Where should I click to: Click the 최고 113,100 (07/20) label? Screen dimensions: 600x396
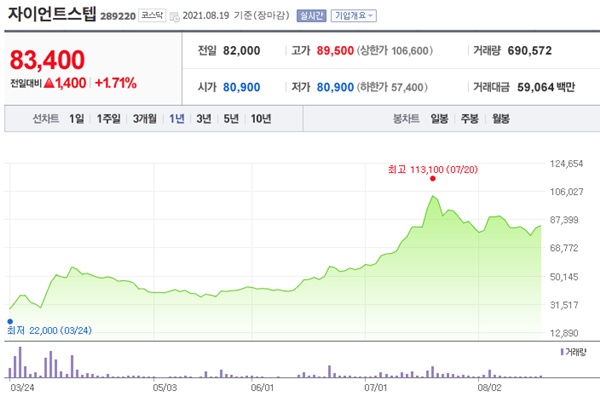433,169
